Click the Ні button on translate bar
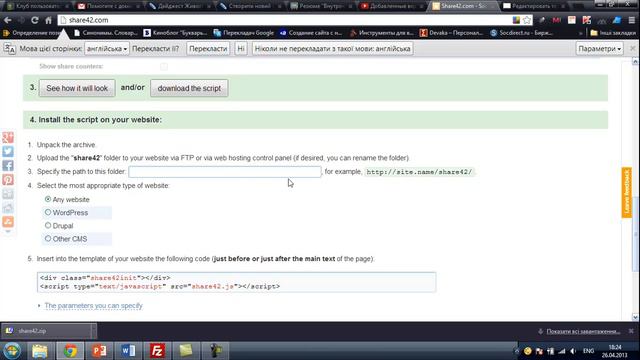The width and height of the screenshot is (640, 360). (241, 49)
